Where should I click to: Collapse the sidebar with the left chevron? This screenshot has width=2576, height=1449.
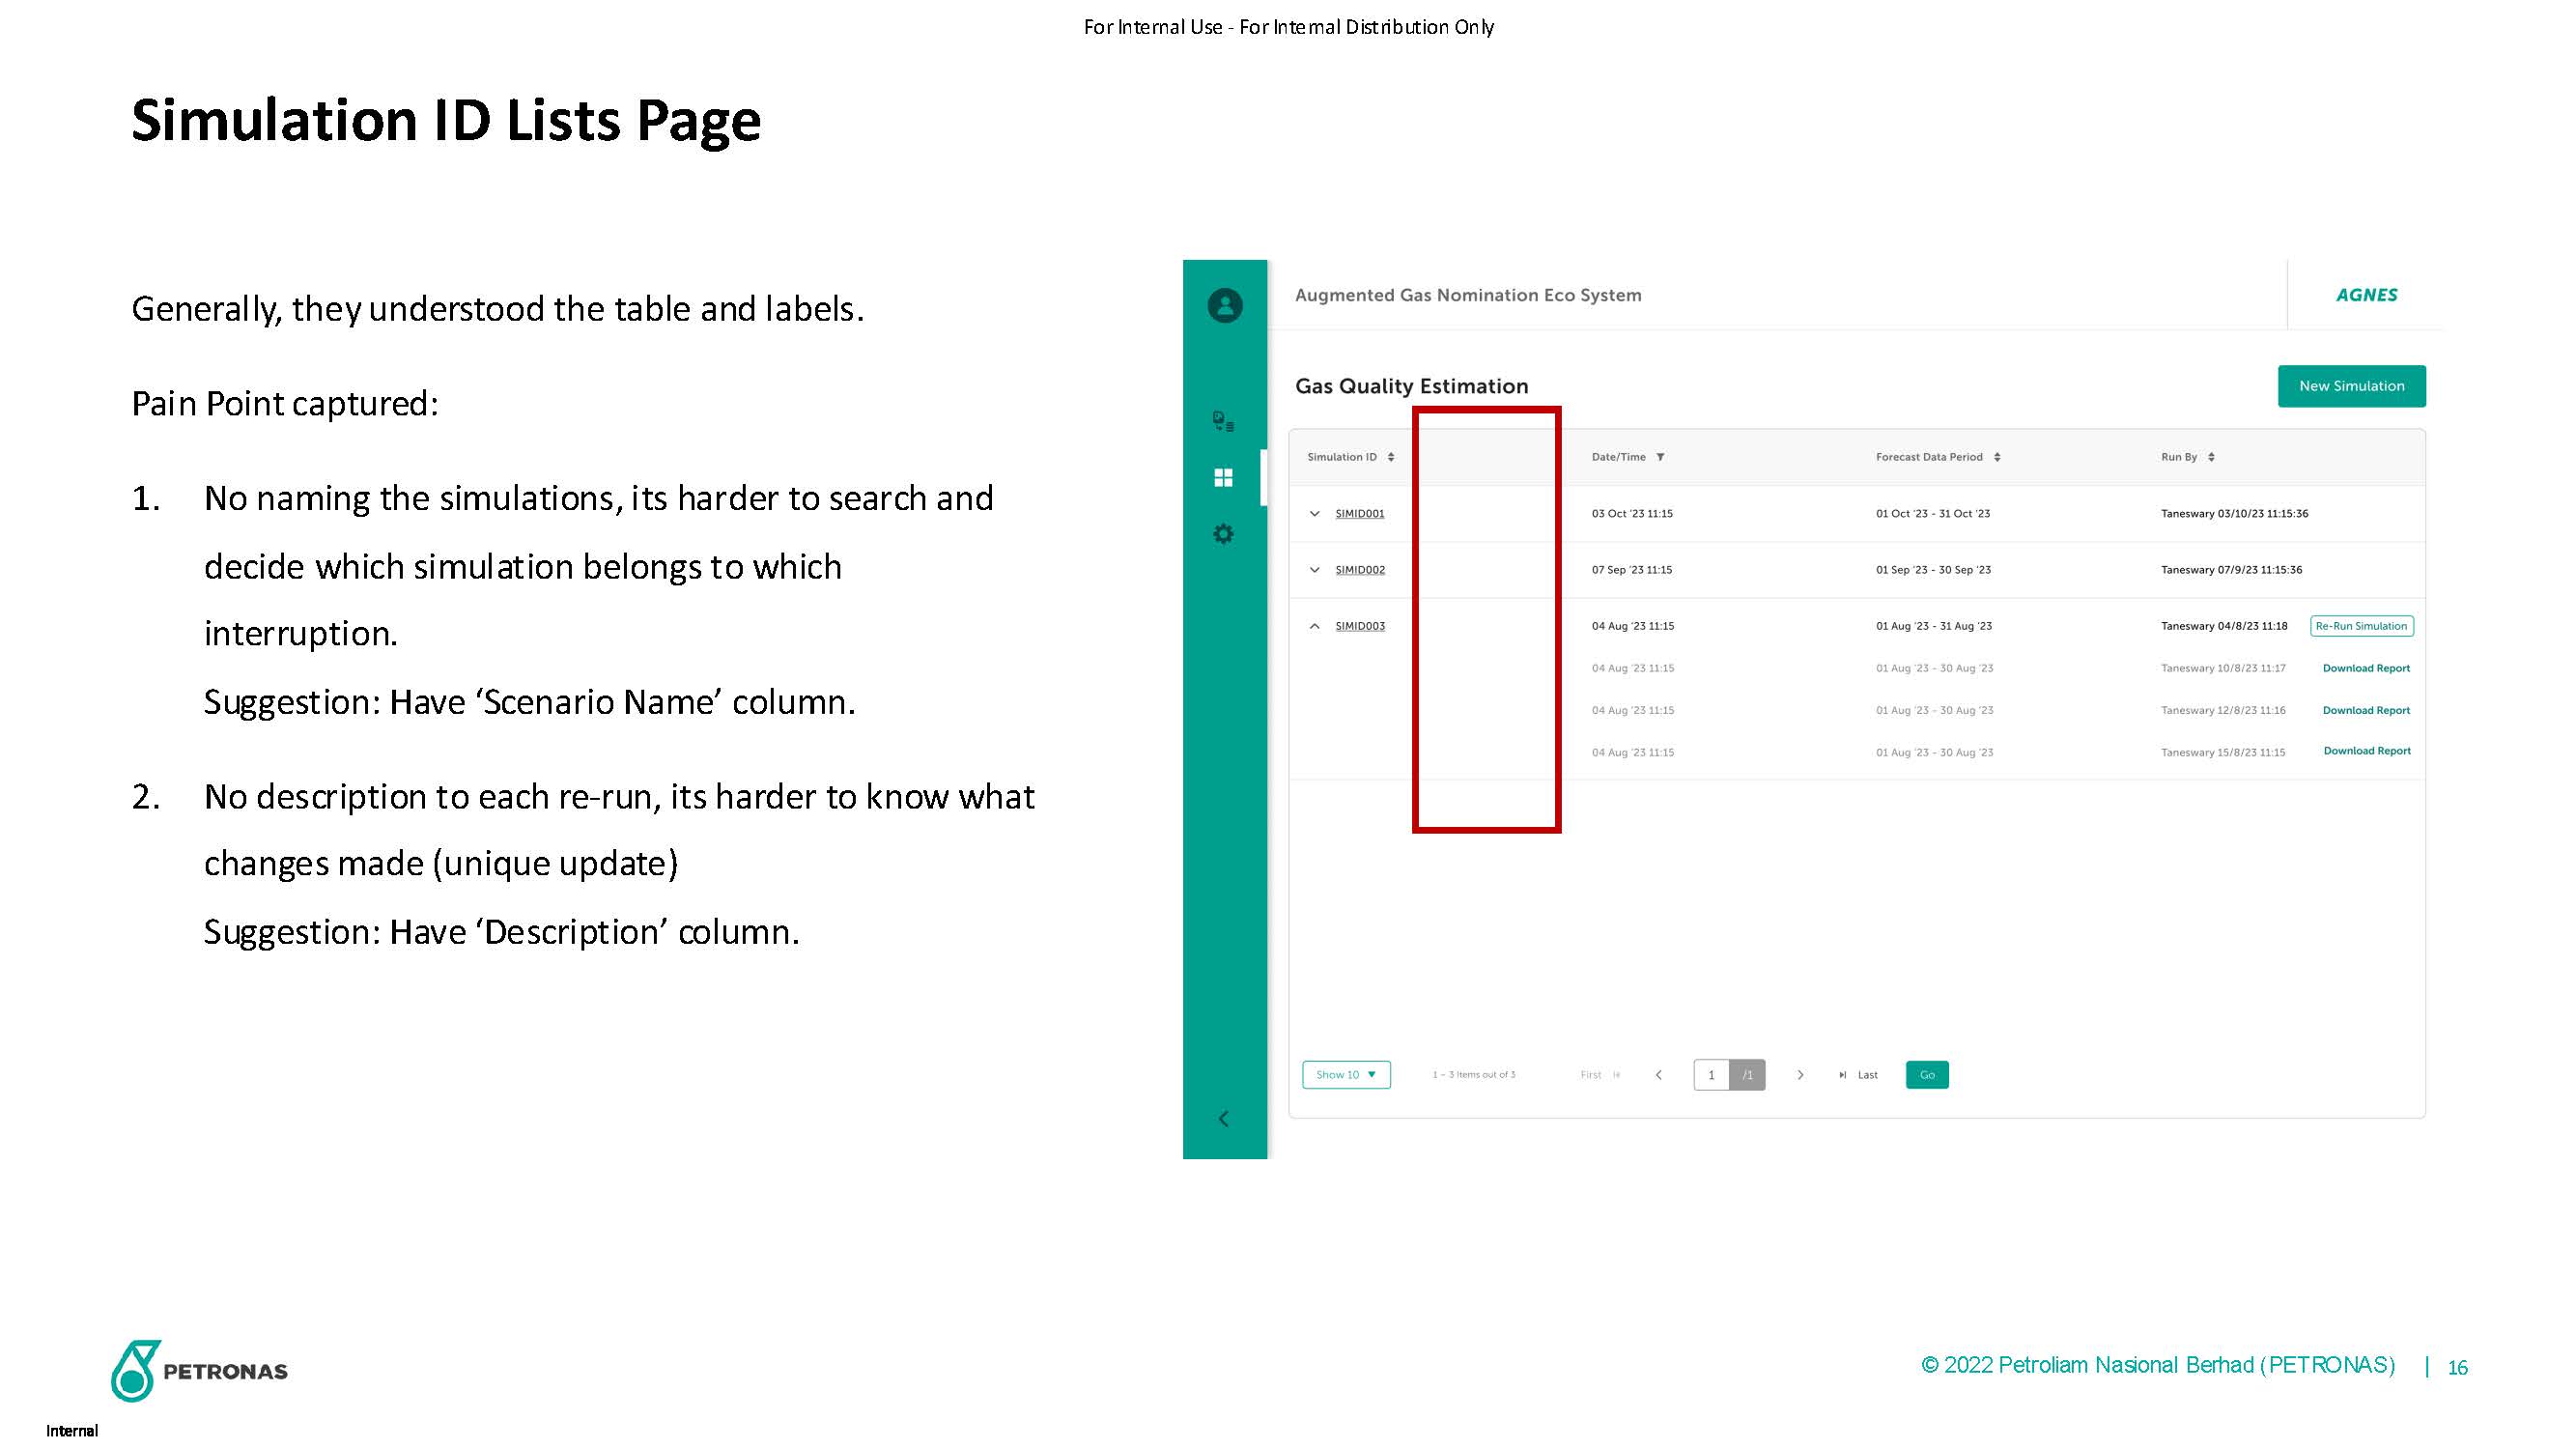point(1223,1118)
